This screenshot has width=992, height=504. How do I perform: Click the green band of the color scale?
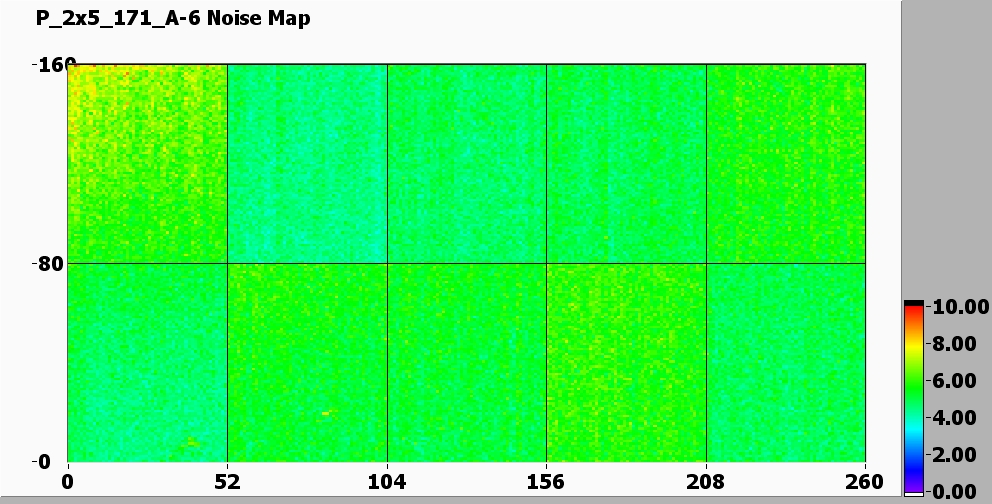[x=913, y=385]
